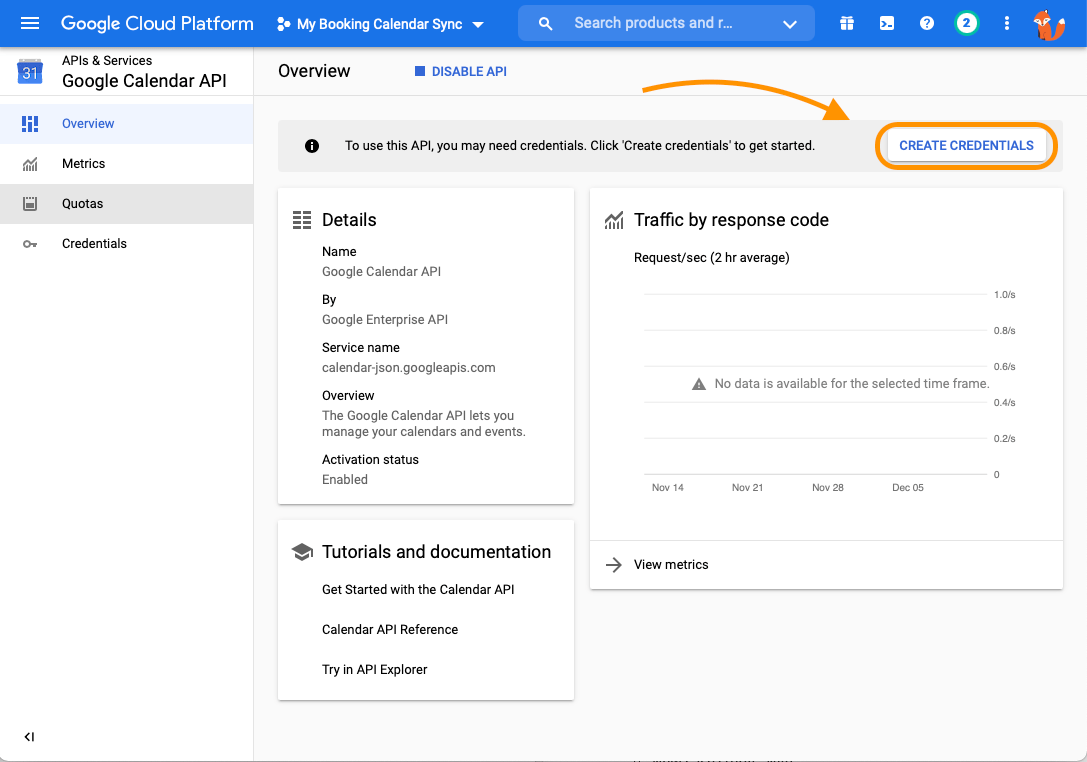Open Get Started with the Calendar API

click(418, 590)
